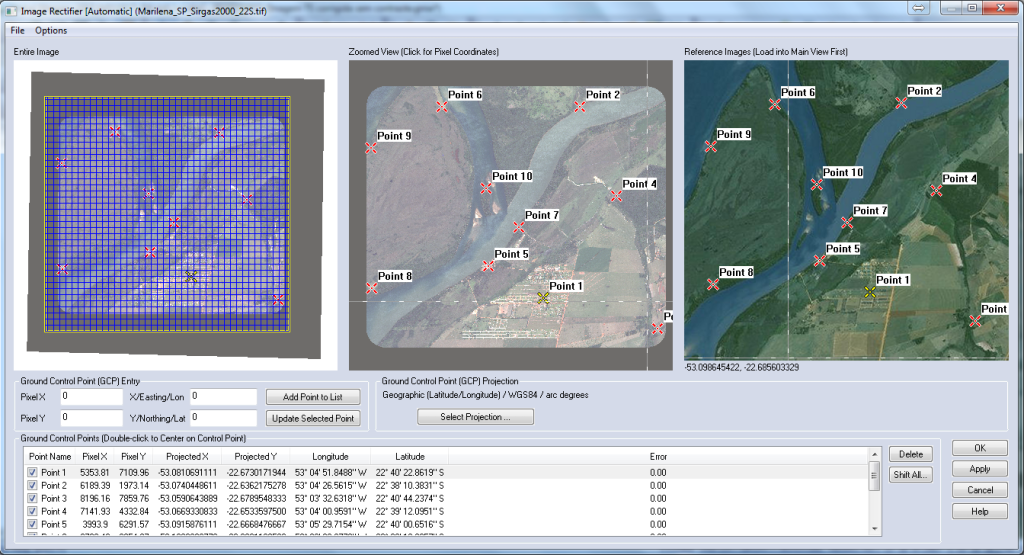
Task: Click Update Selected Point button
Action: tap(313, 418)
